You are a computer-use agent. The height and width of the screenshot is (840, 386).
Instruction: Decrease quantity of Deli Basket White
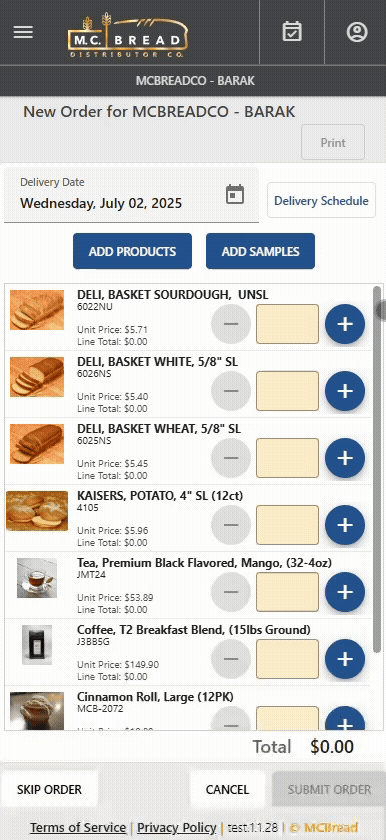click(231, 391)
